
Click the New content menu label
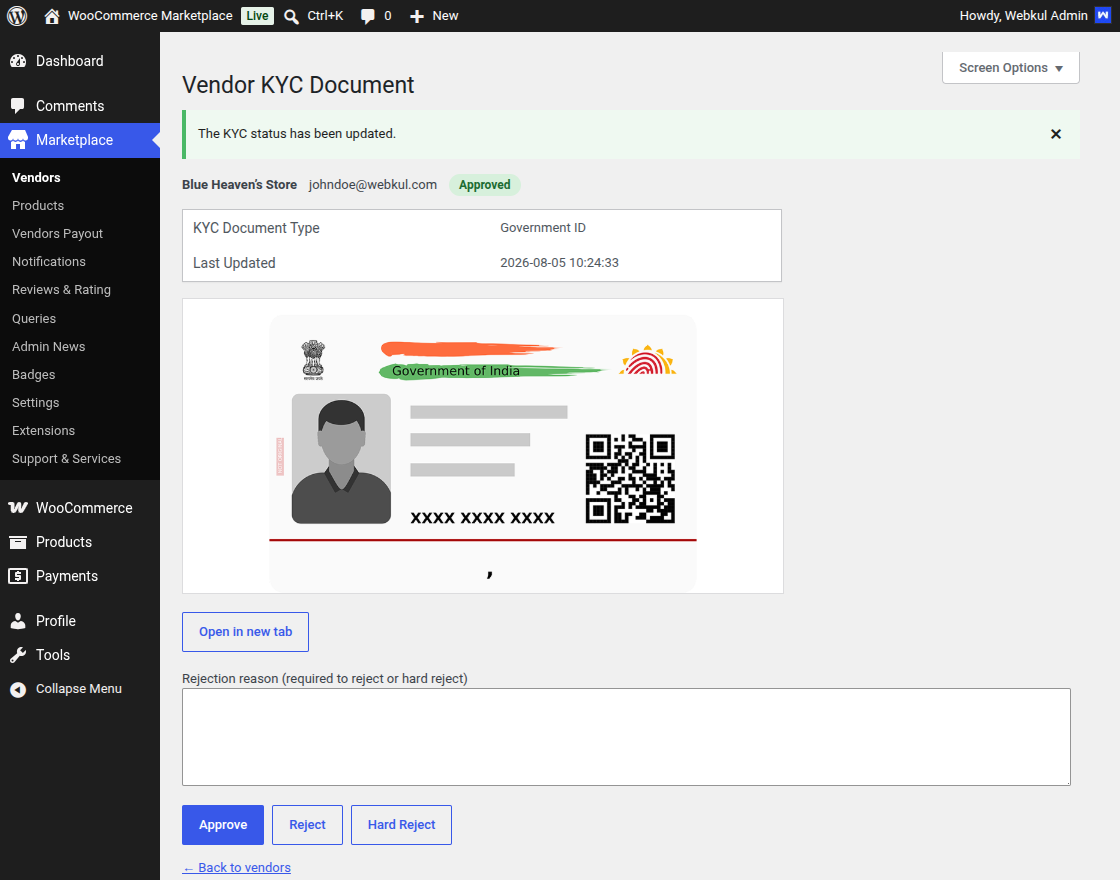coord(445,16)
